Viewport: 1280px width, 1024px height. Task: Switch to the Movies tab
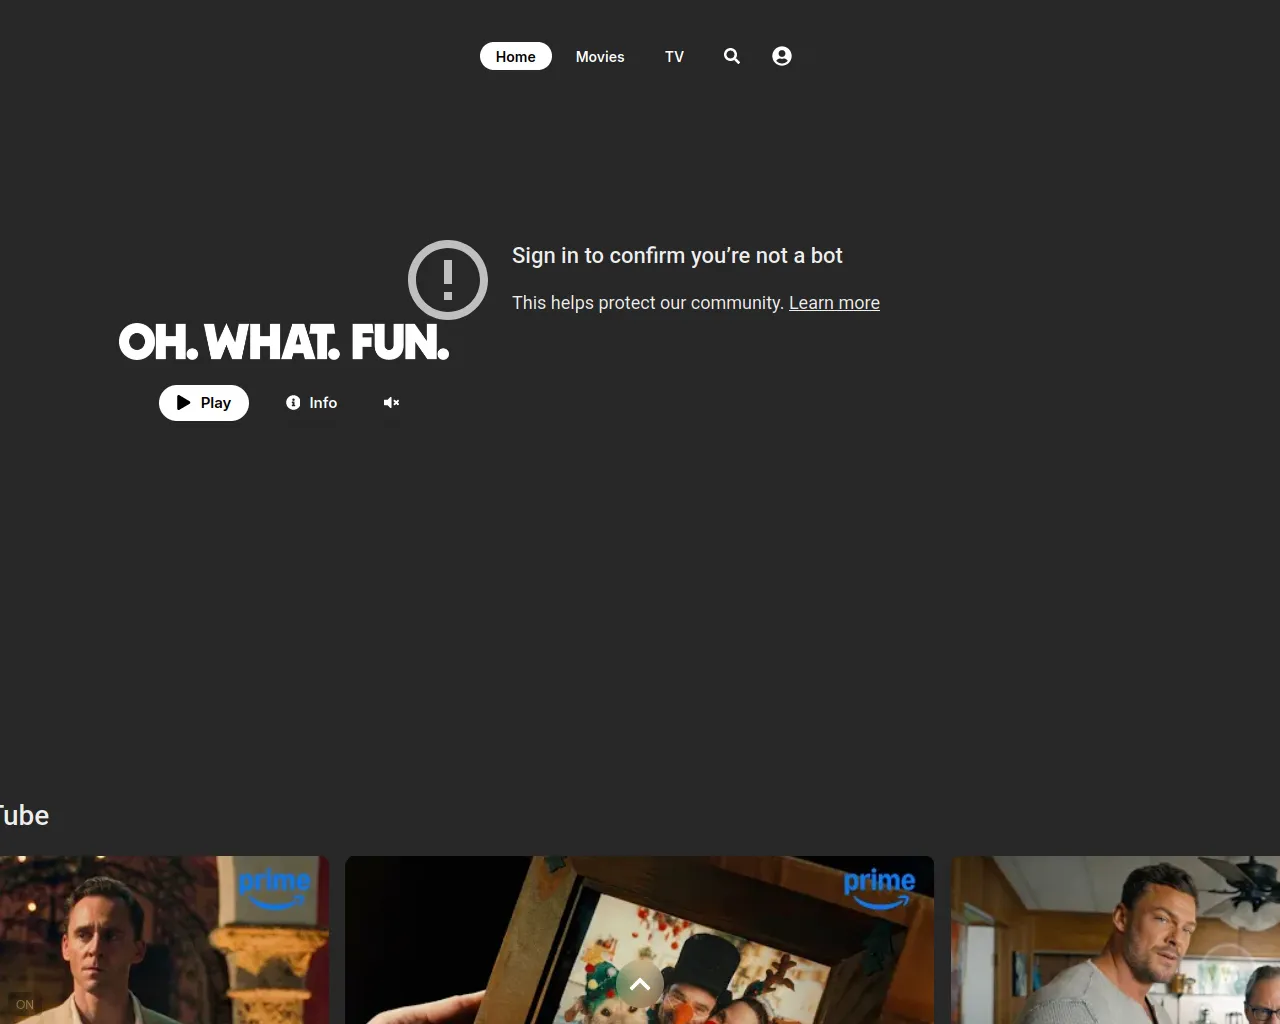[600, 56]
